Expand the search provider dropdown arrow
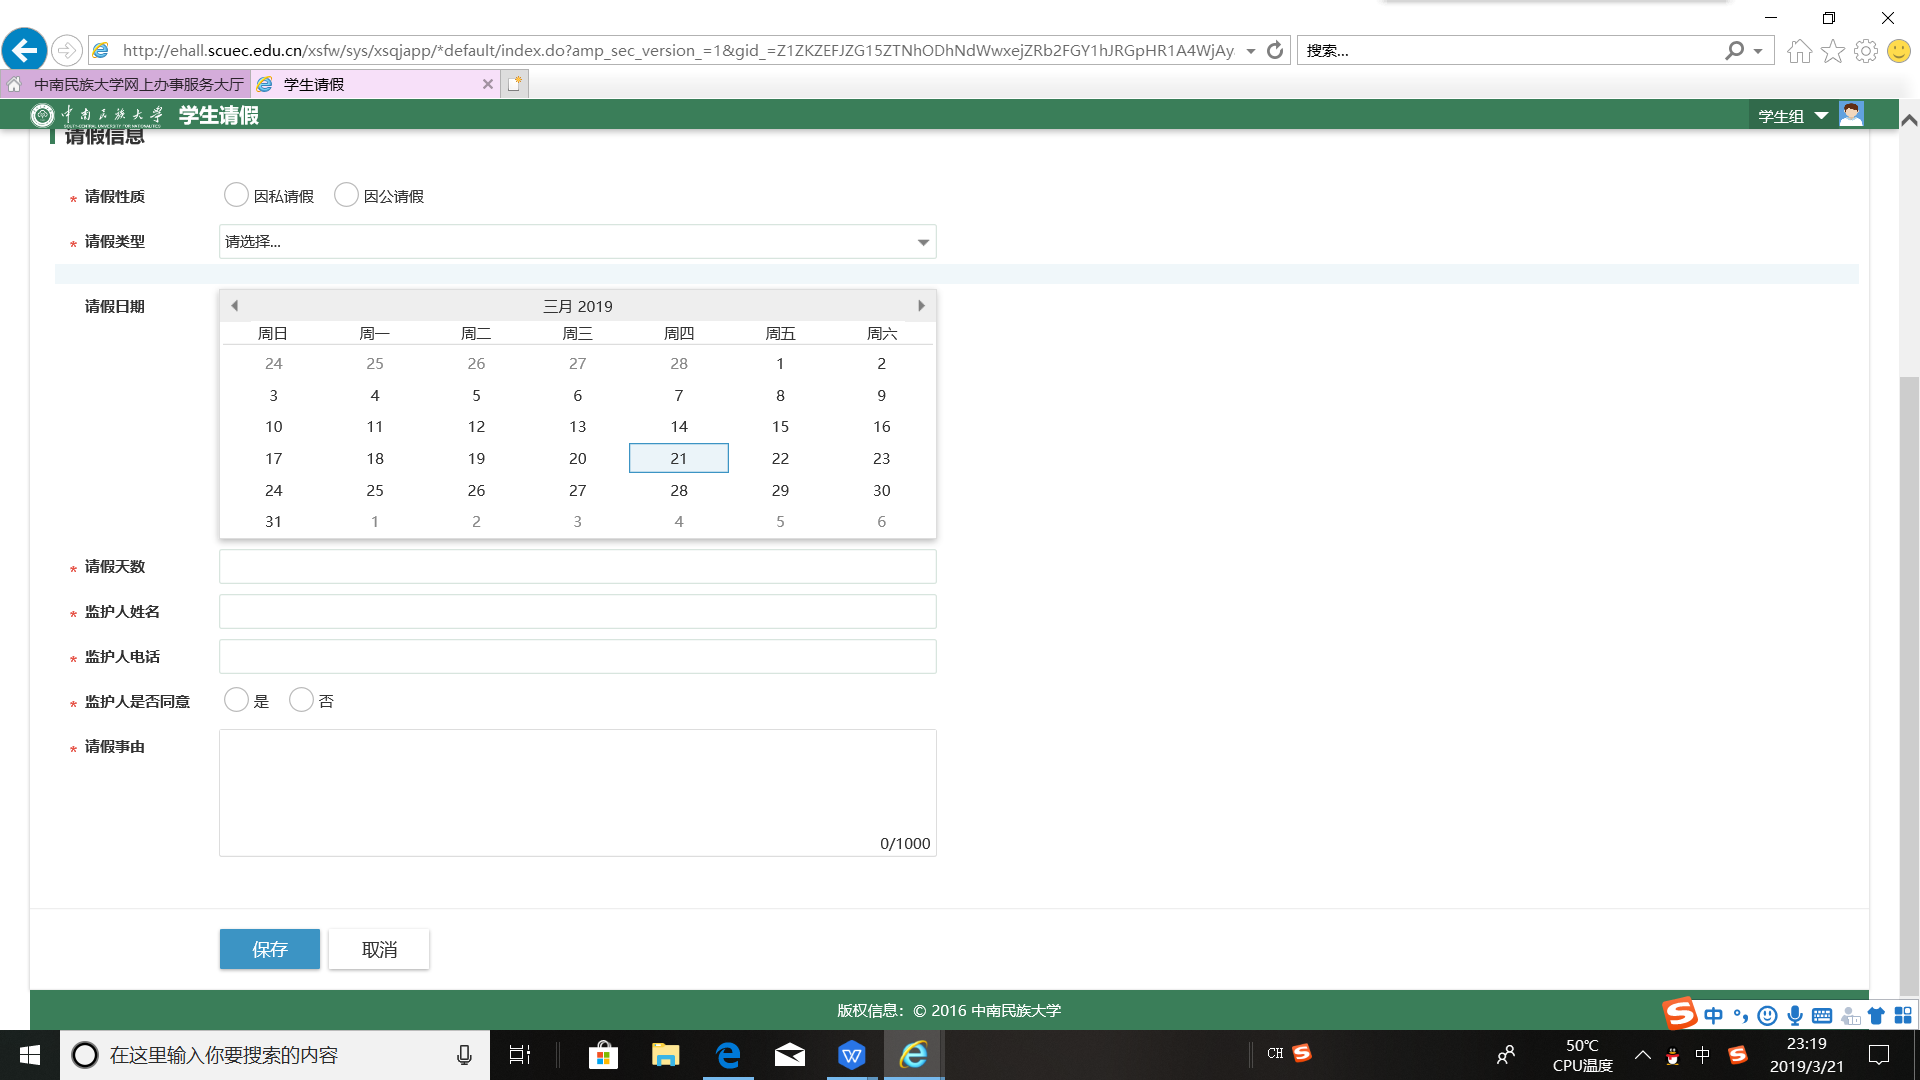This screenshot has height=1080, width=1920. point(1758,51)
